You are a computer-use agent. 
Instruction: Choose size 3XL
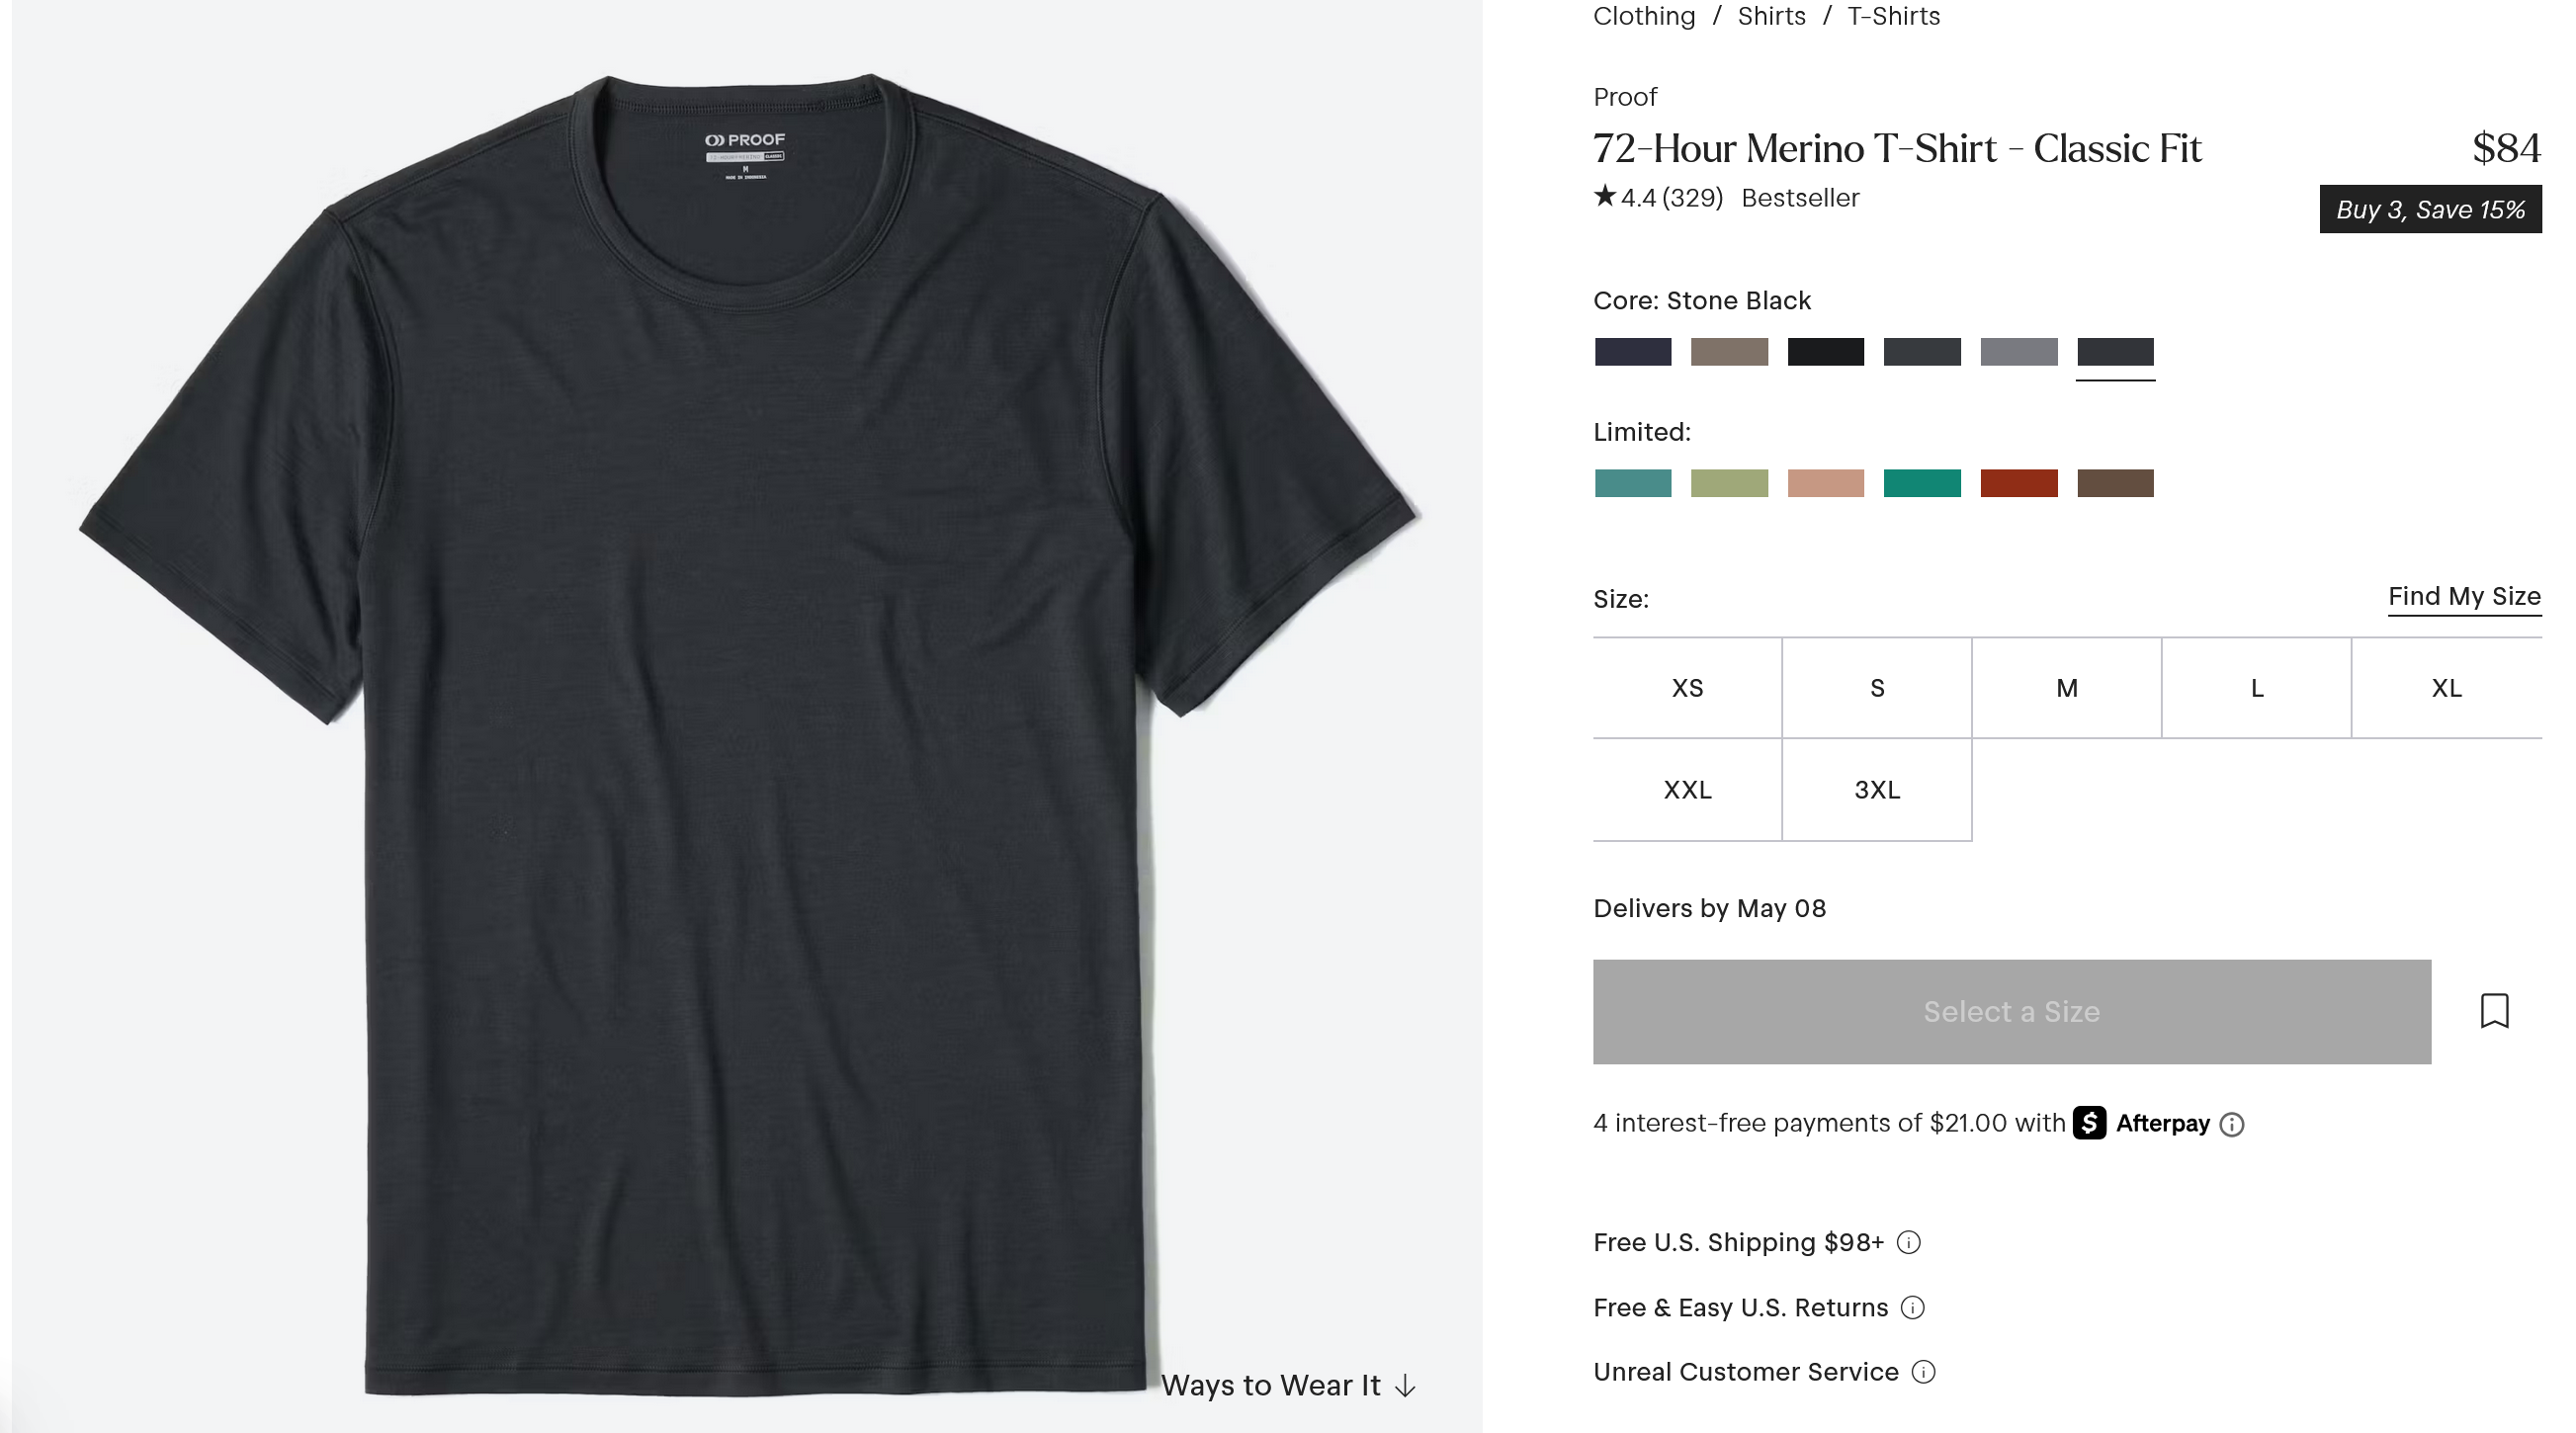pyautogui.click(x=1876, y=790)
